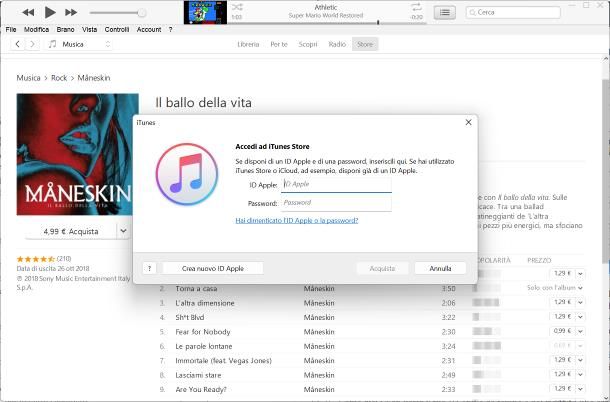Image resolution: width=610 pixels, height=402 pixels.
Task: Switch to the Scopri tab
Action: tap(308, 44)
